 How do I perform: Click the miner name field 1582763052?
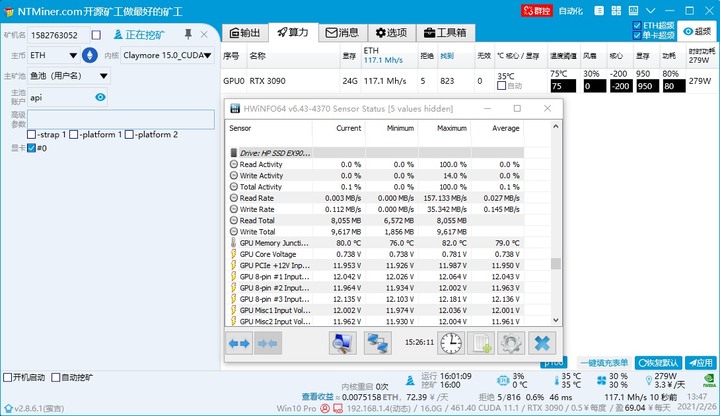click(x=58, y=35)
